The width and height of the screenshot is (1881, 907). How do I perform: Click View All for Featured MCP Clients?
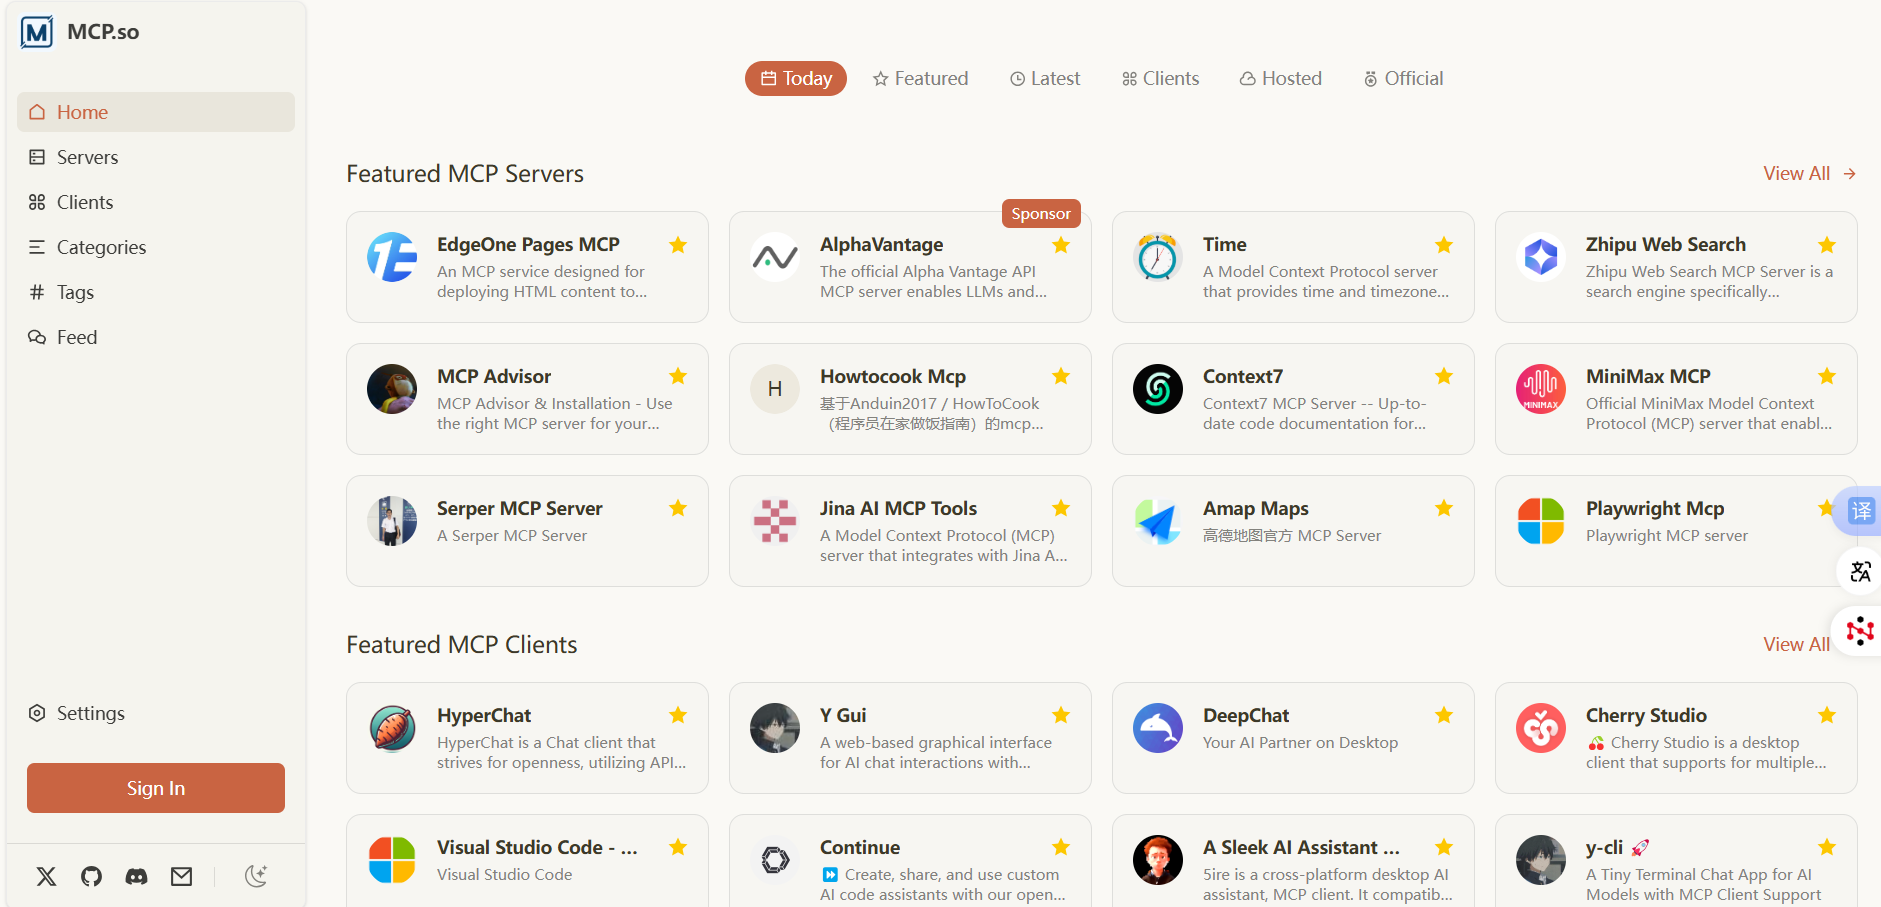(x=1796, y=645)
